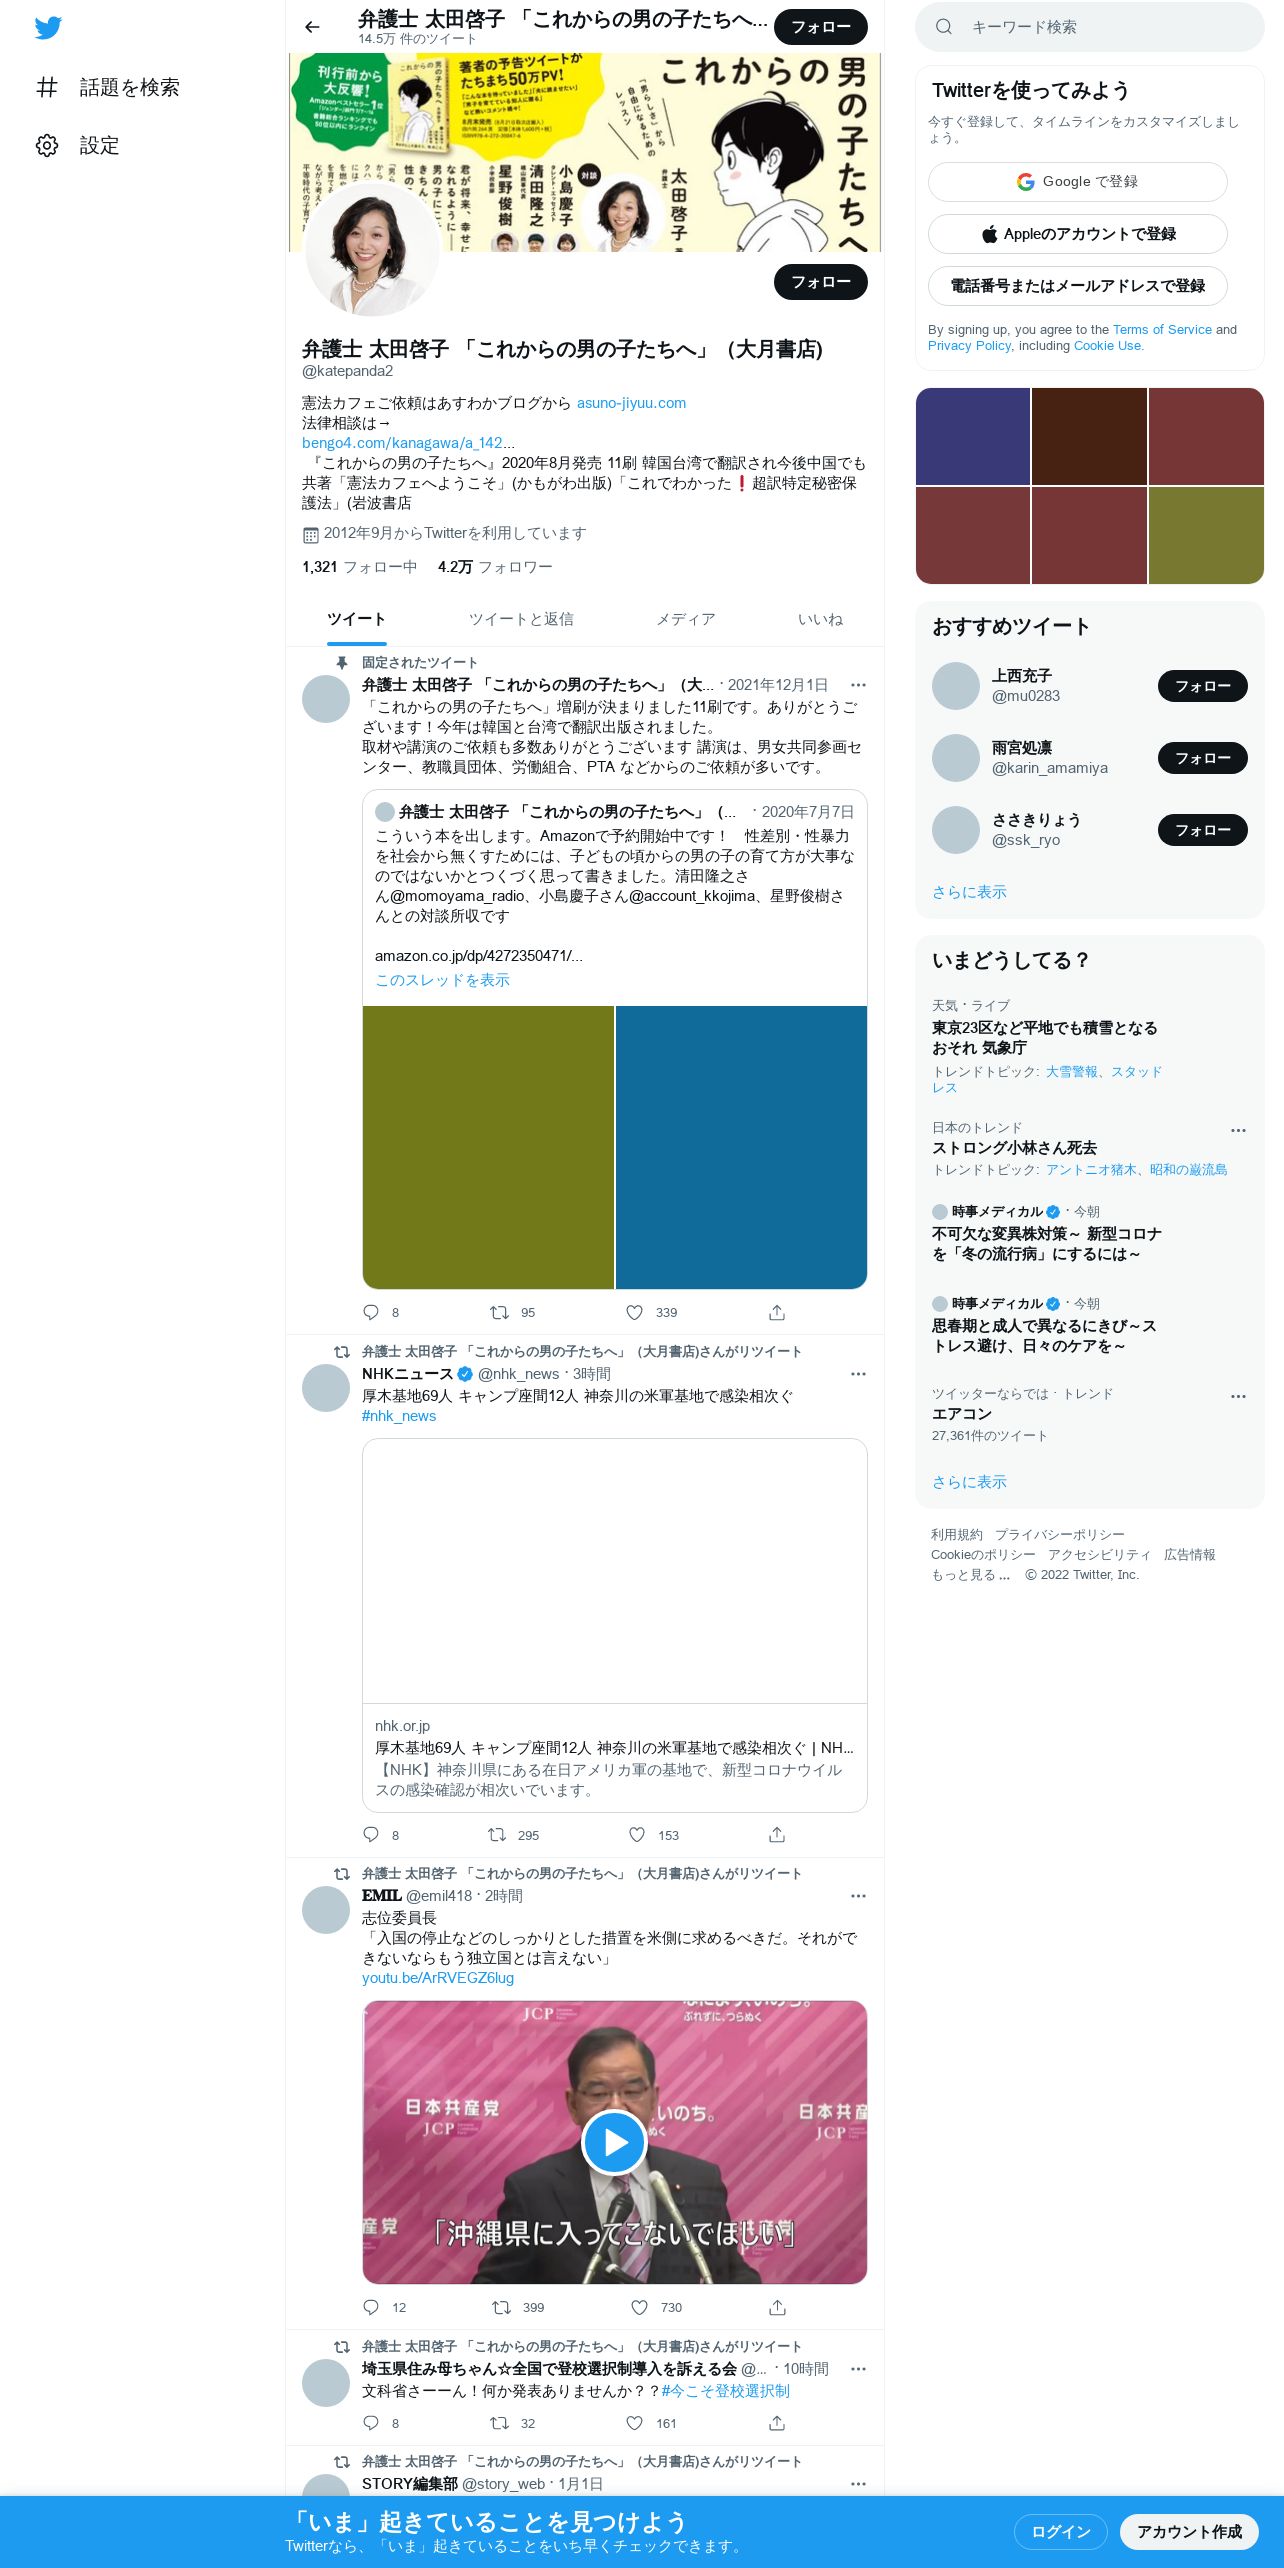
Task: Click the search magnifier icon
Action: click(943, 27)
